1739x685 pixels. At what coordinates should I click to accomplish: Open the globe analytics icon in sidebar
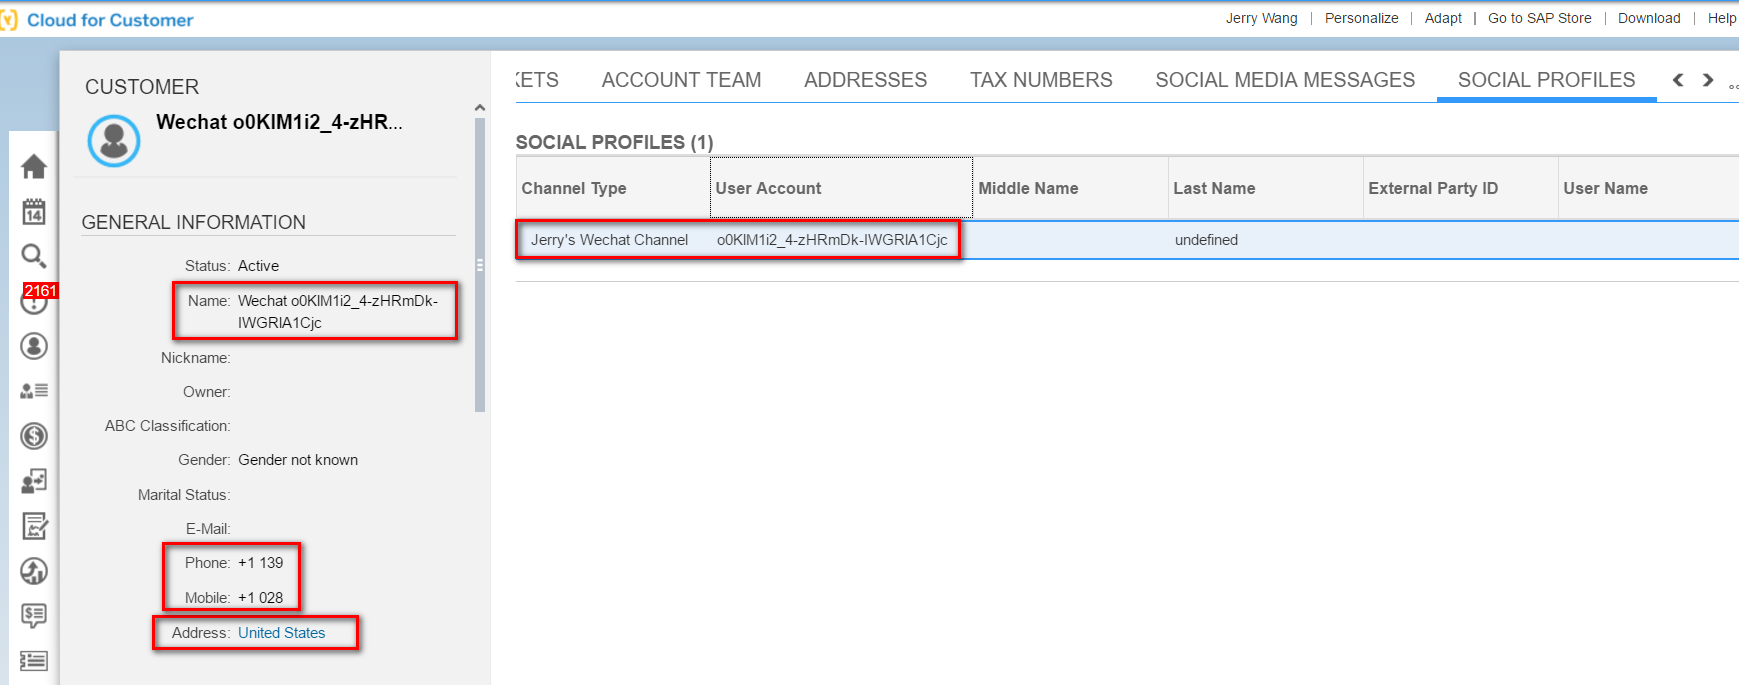point(34,571)
